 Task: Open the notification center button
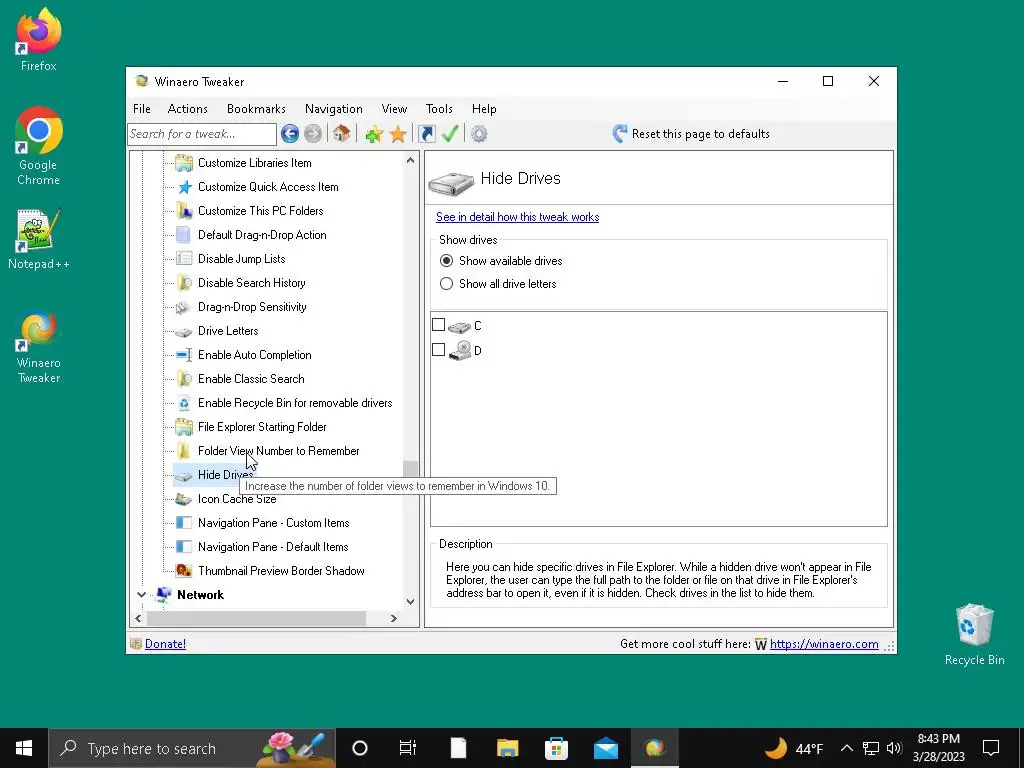pyautogui.click(x=991, y=748)
